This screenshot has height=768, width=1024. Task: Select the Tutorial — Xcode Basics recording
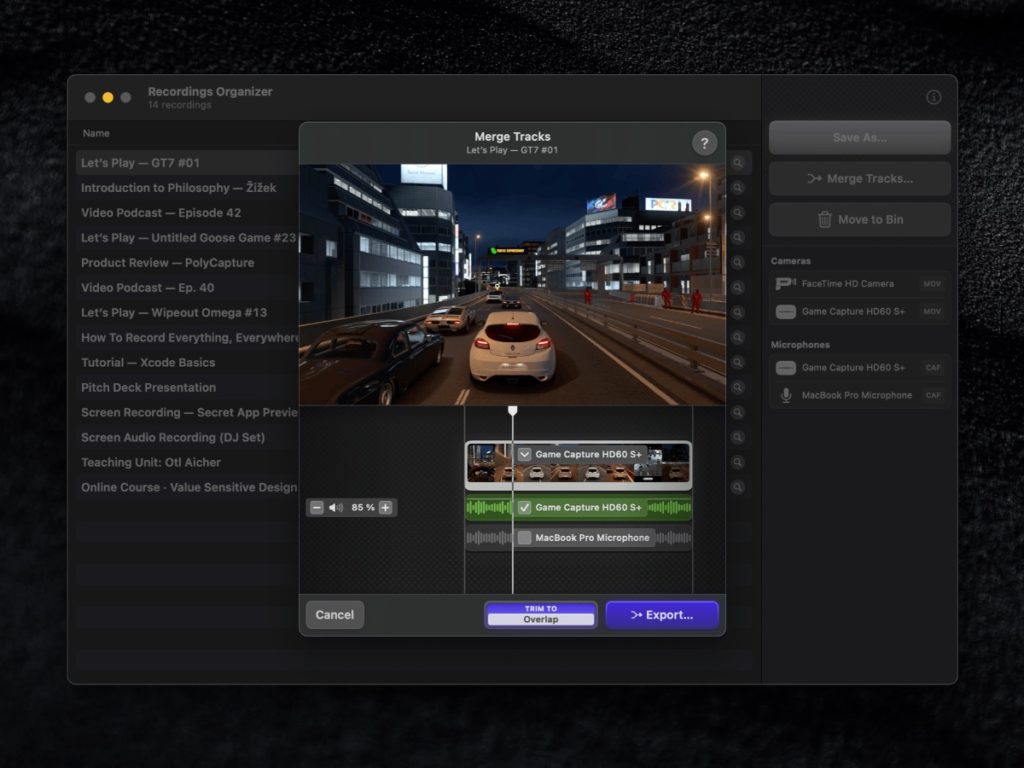click(148, 362)
